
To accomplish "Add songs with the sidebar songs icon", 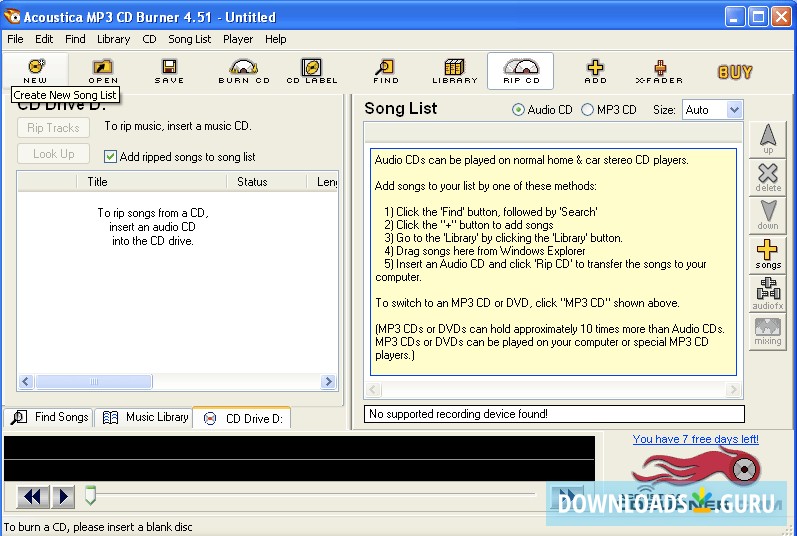I will 768,254.
